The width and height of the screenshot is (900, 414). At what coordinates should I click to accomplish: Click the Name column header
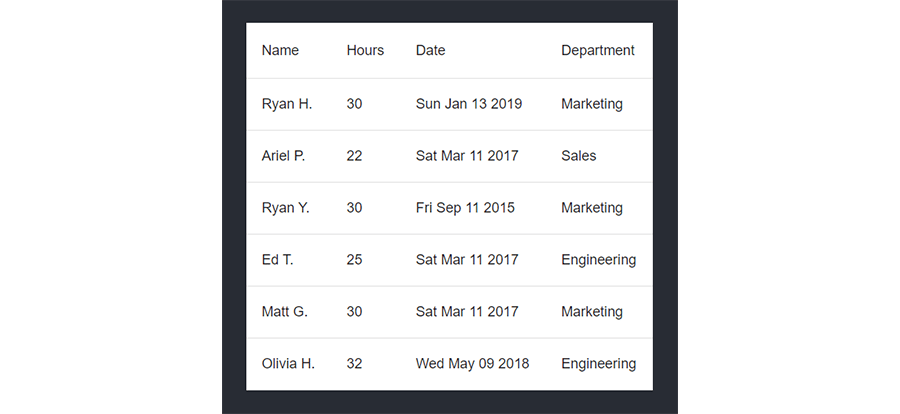click(280, 51)
